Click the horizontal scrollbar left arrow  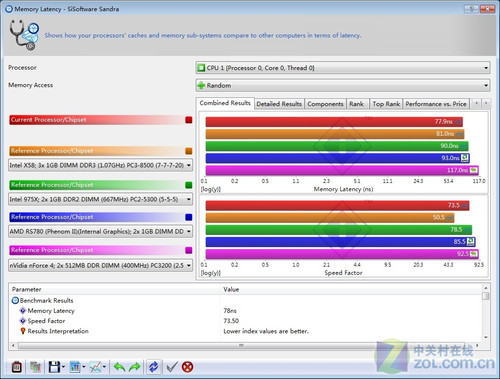[13, 345]
